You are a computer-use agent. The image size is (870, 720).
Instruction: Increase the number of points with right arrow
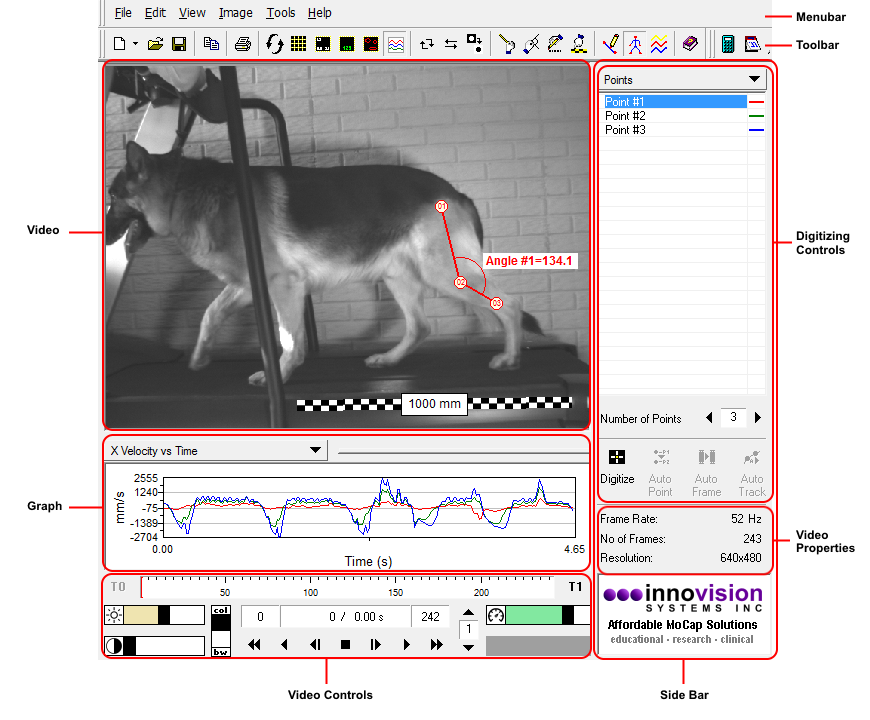tap(758, 418)
